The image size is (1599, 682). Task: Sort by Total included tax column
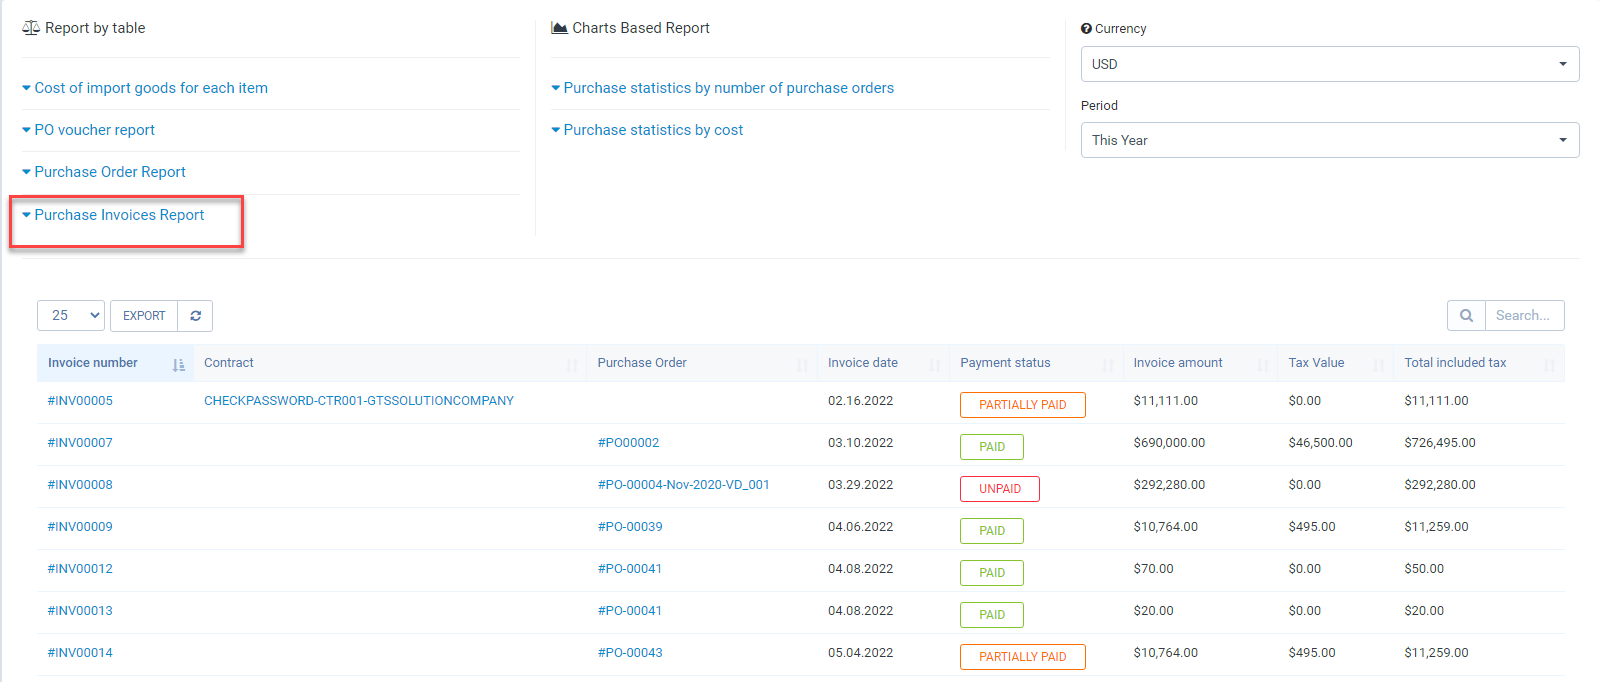(x=1549, y=365)
